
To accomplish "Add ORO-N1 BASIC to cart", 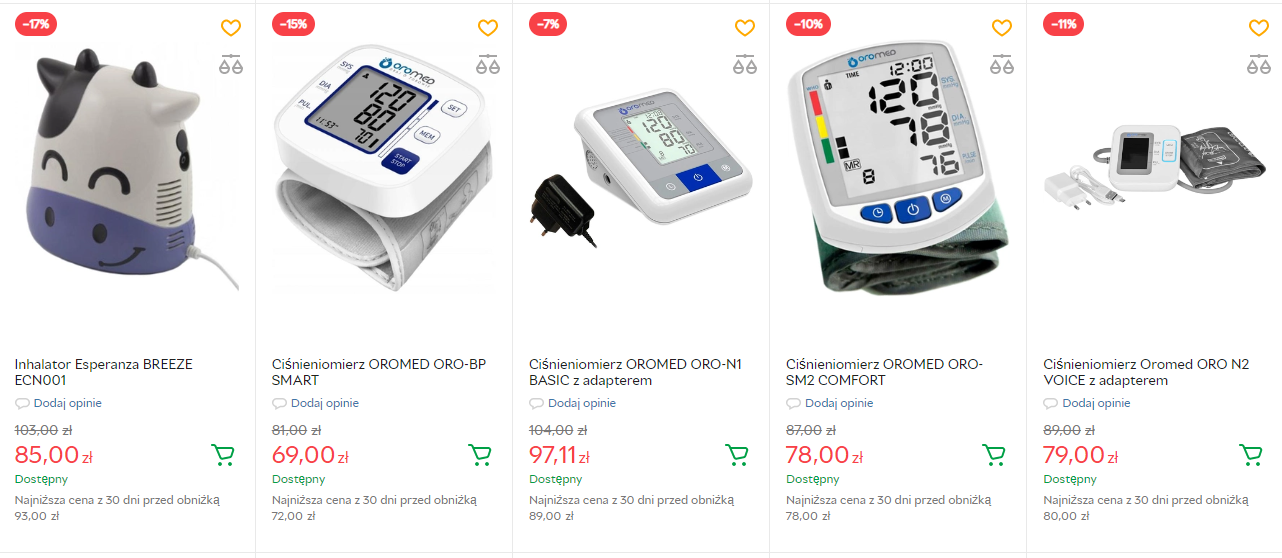I will (x=737, y=455).
